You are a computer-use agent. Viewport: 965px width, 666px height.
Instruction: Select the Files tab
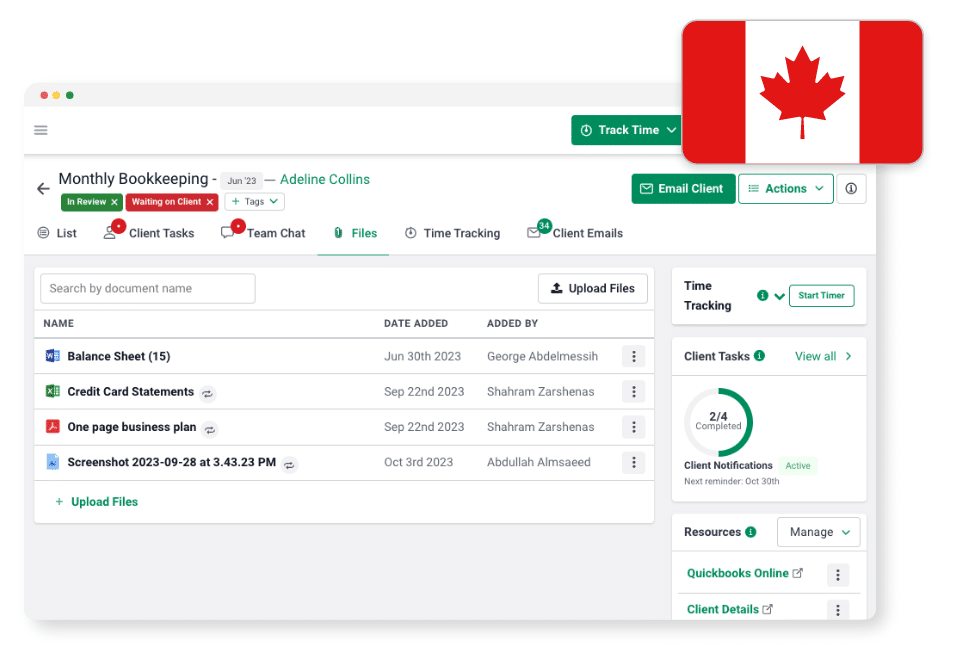[354, 233]
